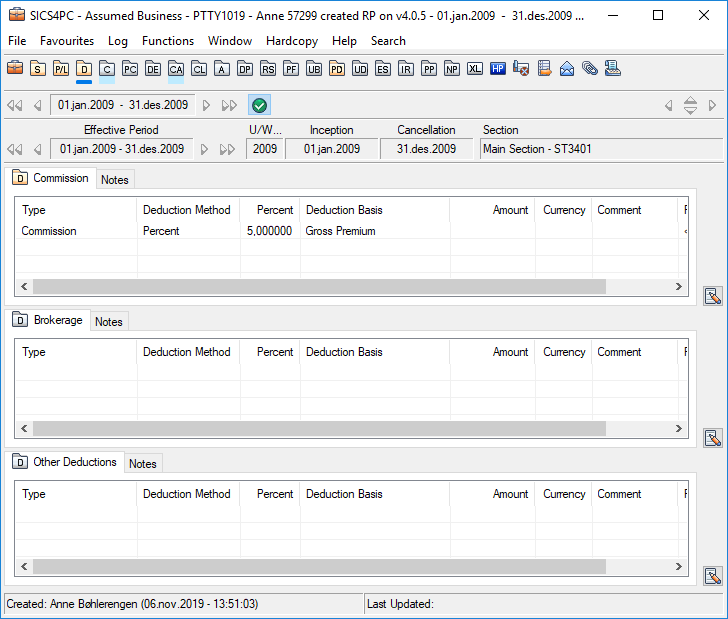Click the Deduction Method column header in Commission table
Screen dimensions: 728x619
point(187,210)
